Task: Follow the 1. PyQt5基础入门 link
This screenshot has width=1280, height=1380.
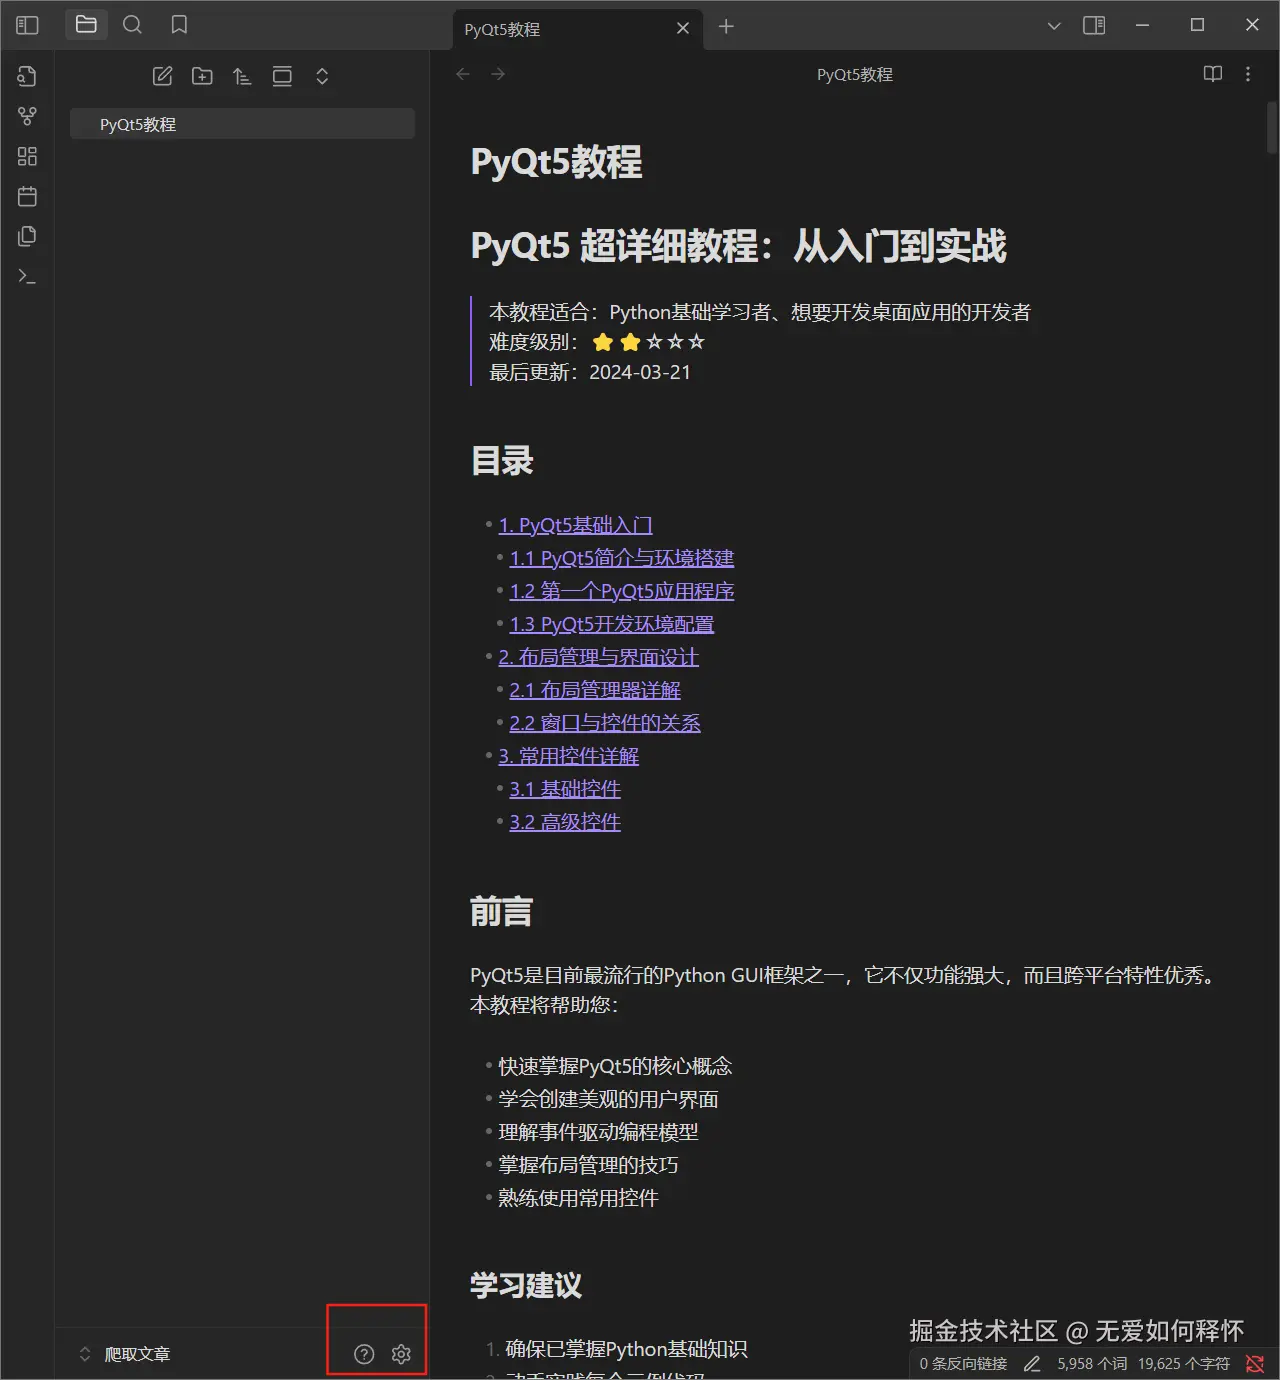Action: point(575,525)
